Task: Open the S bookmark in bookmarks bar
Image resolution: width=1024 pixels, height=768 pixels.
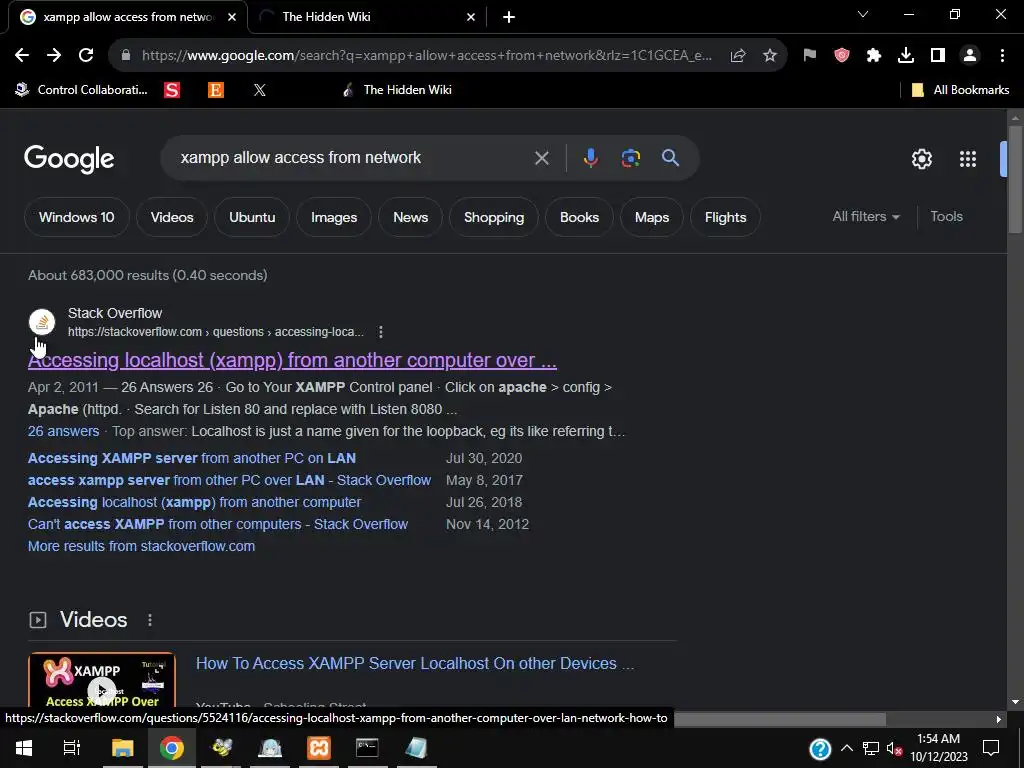Action: [x=172, y=90]
